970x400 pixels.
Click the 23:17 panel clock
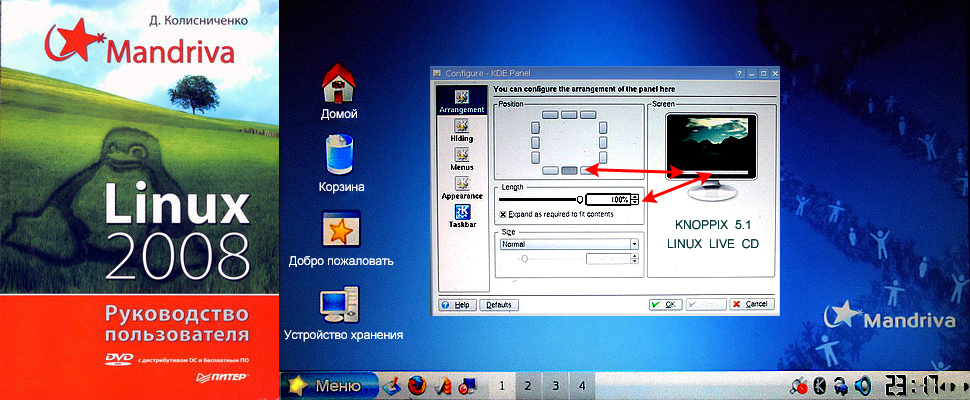pyautogui.click(x=911, y=386)
